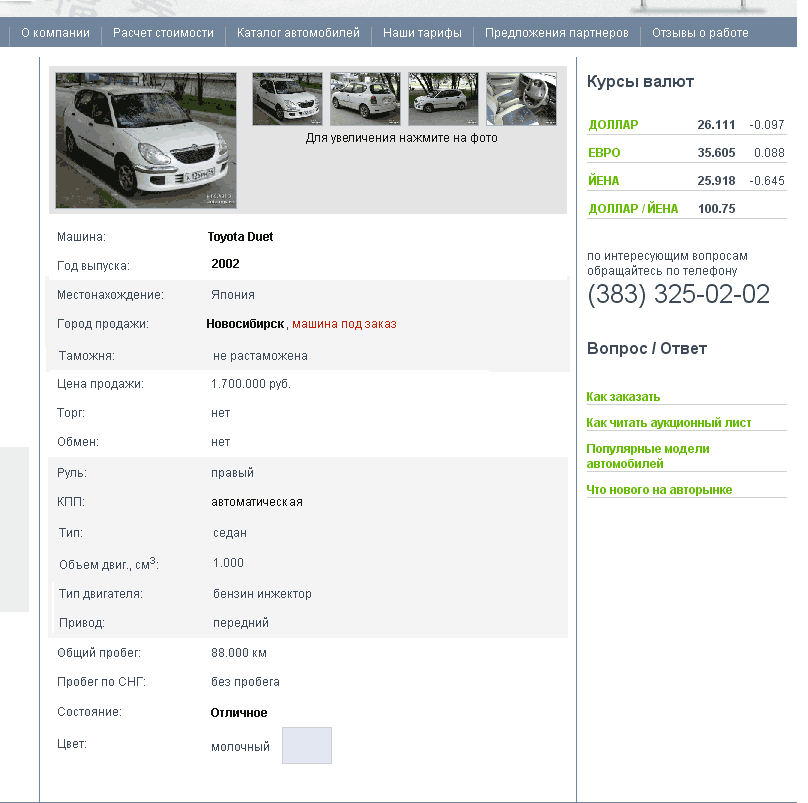Open the third thumbnail of car under trees

point(443,99)
